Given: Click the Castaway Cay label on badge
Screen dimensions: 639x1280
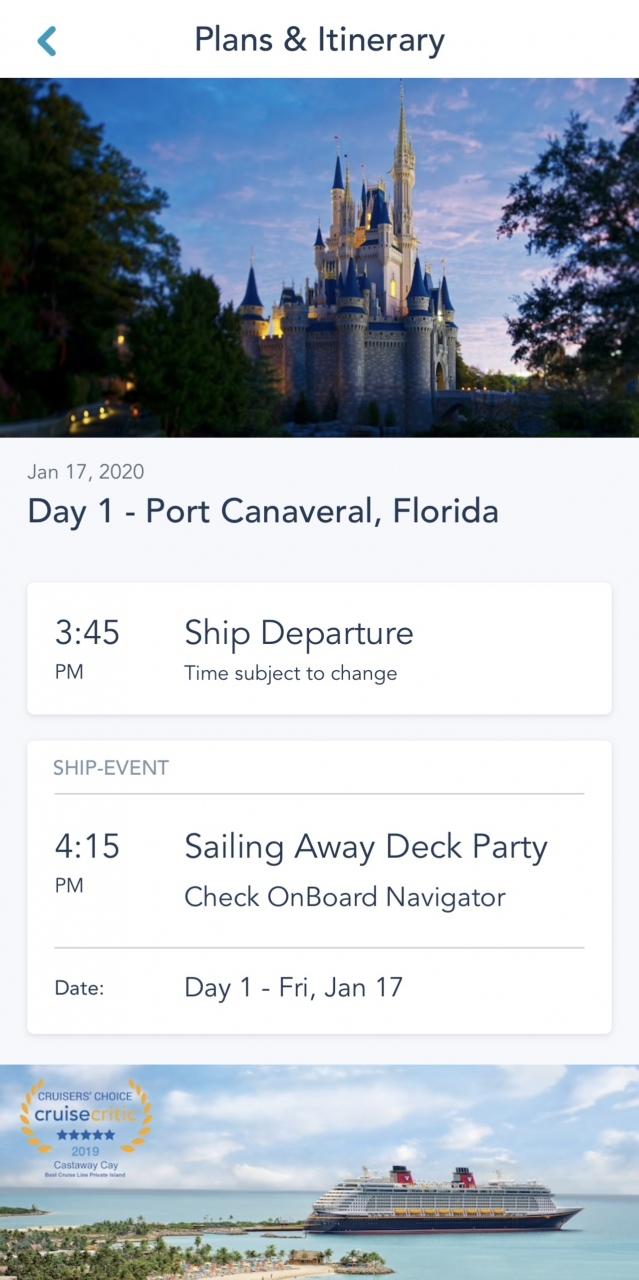Looking at the screenshot, I should tap(85, 1163).
